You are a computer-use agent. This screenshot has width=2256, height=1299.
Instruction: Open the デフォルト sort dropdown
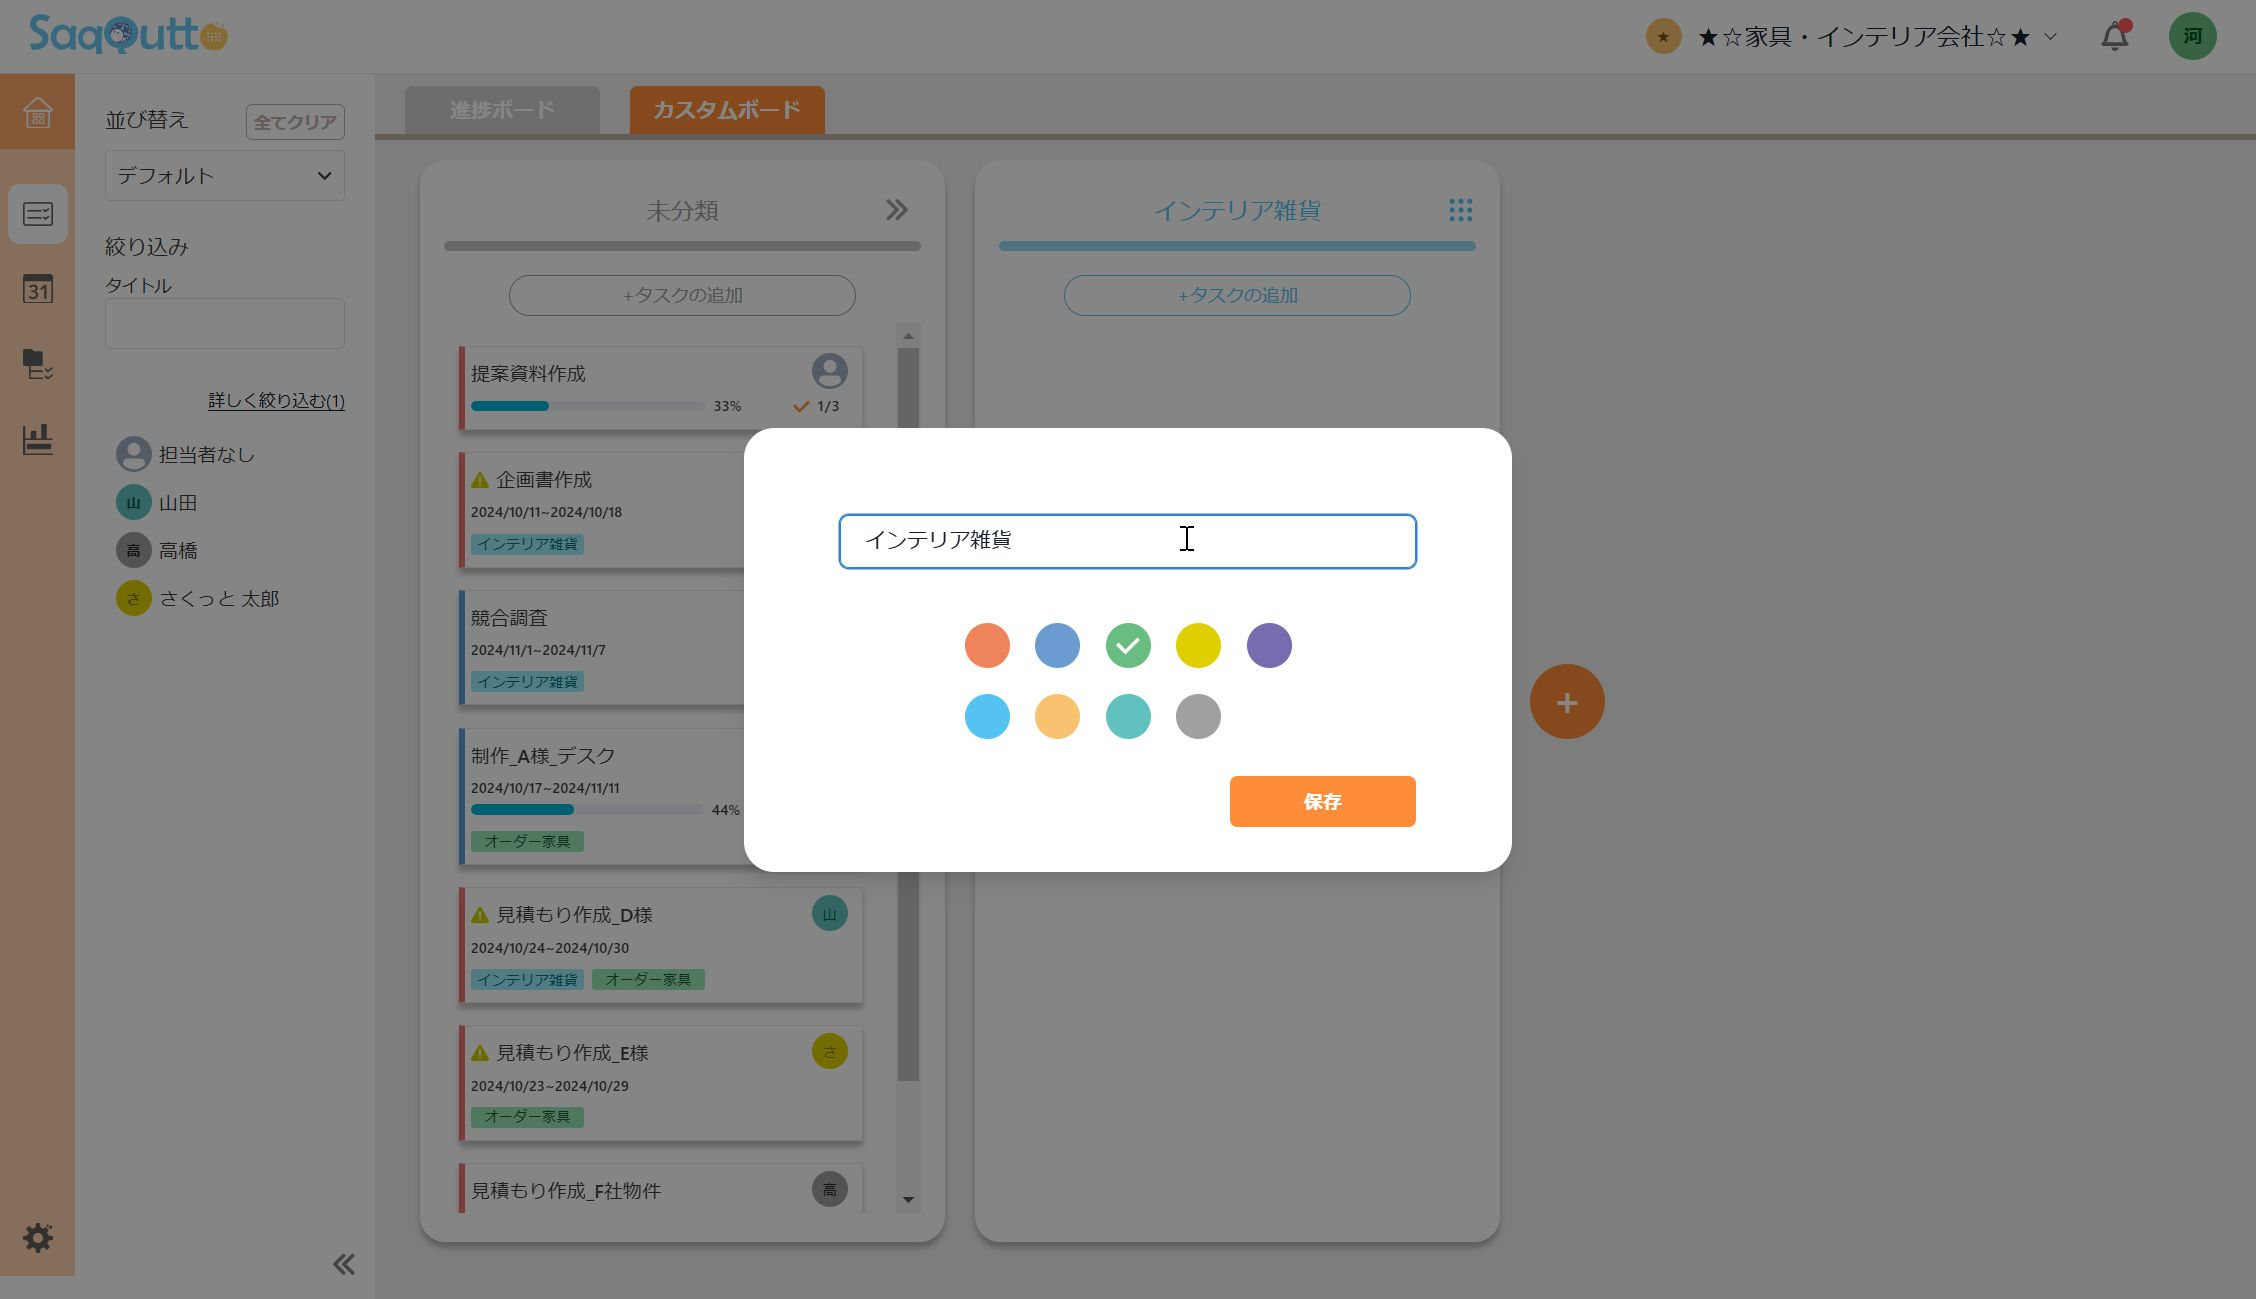pyautogui.click(x=224, y=176)
